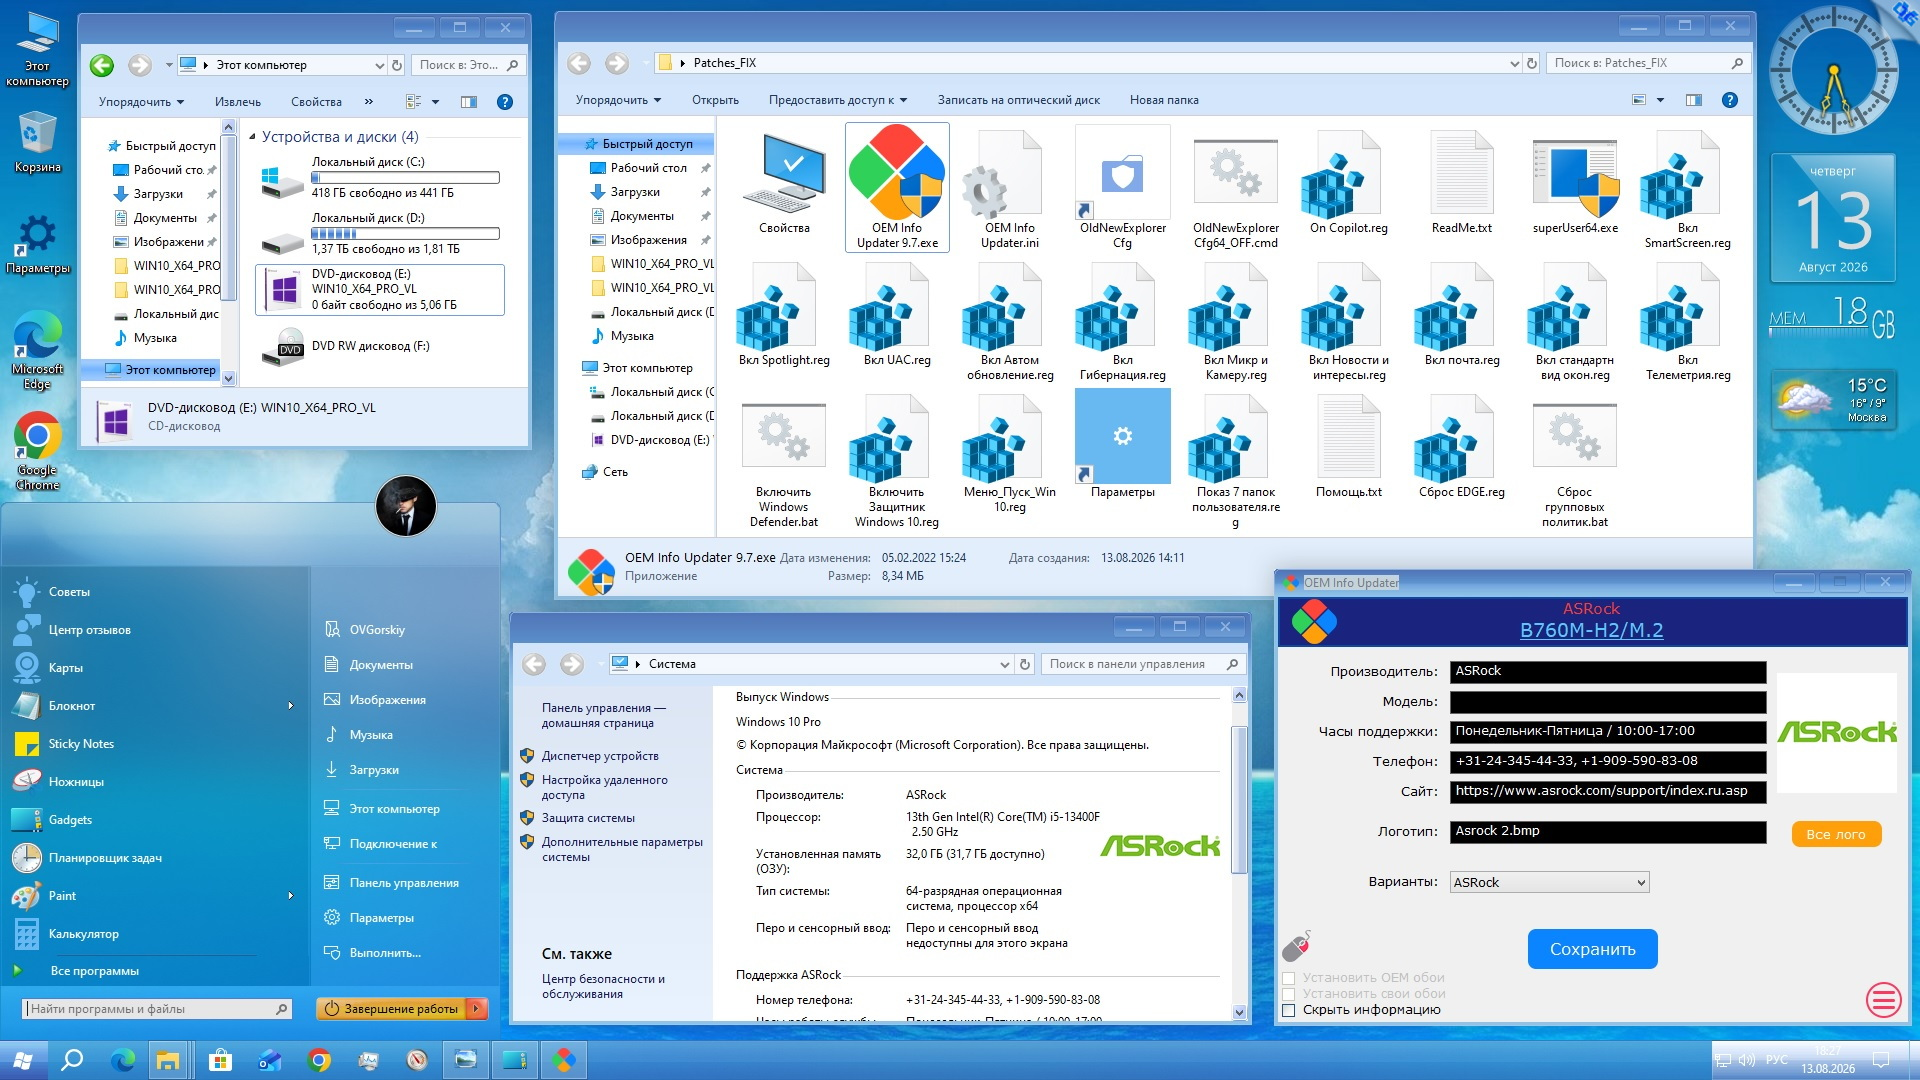Open Дополнительные параметры системы link
Viewport: 1920px width, 1080px height.
(622, 849)
